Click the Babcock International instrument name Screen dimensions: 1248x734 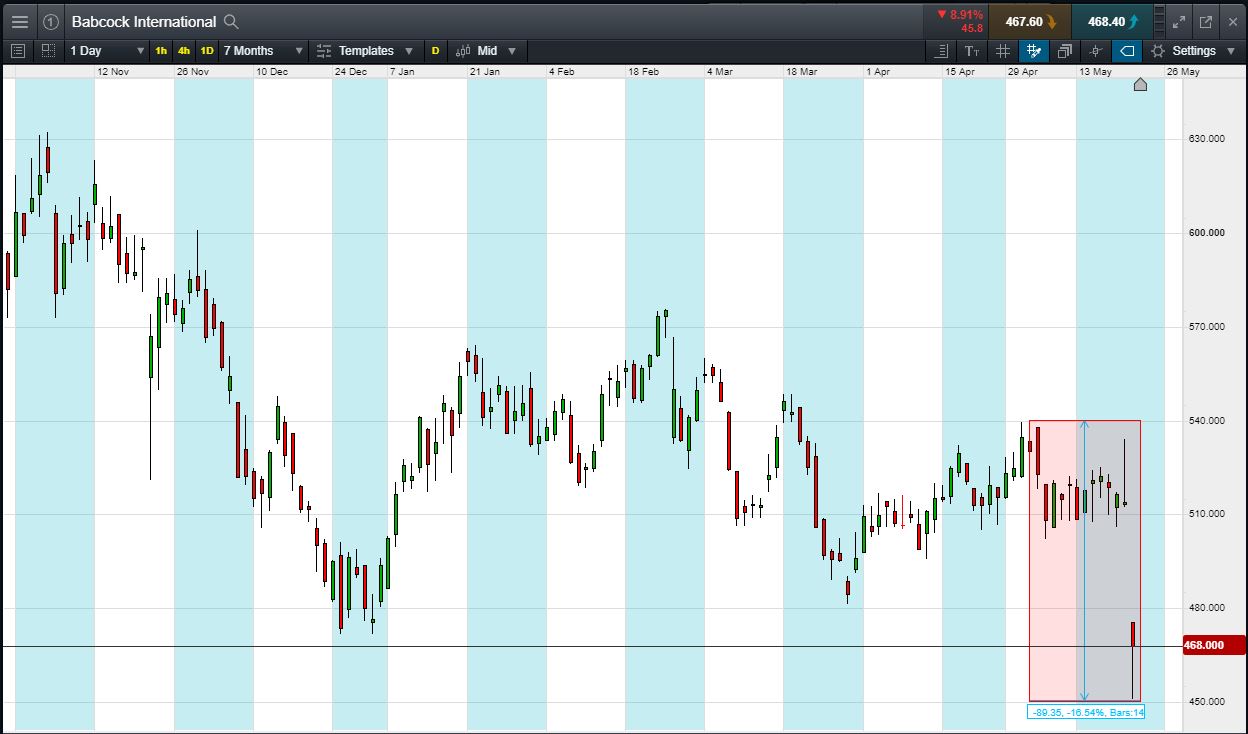pos(144,21)
